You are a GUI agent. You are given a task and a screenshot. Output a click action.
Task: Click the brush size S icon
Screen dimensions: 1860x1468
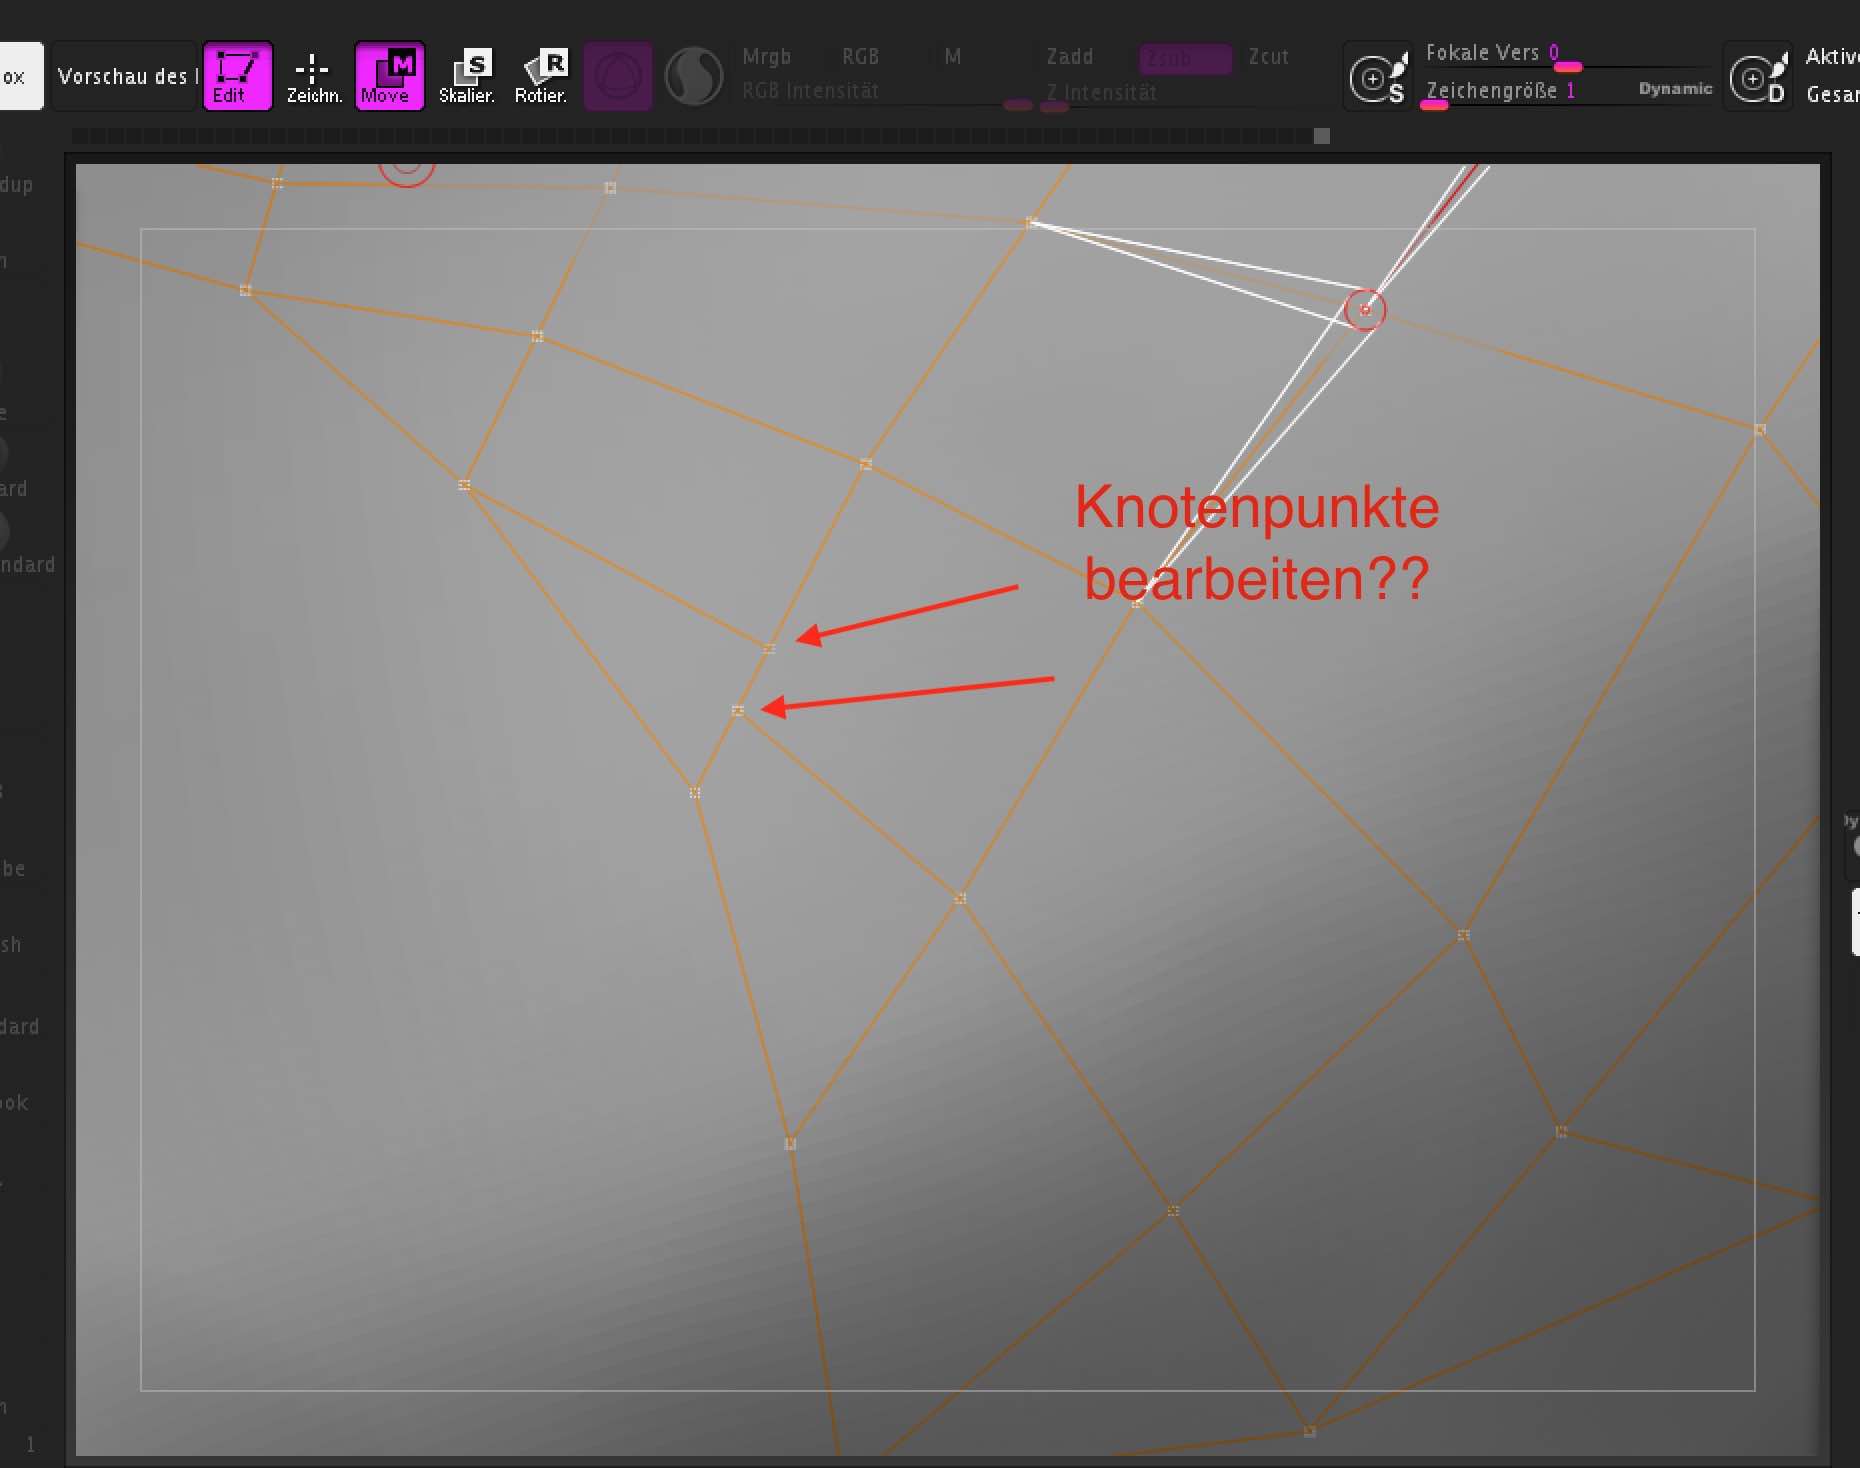(x=1378, y=77)
